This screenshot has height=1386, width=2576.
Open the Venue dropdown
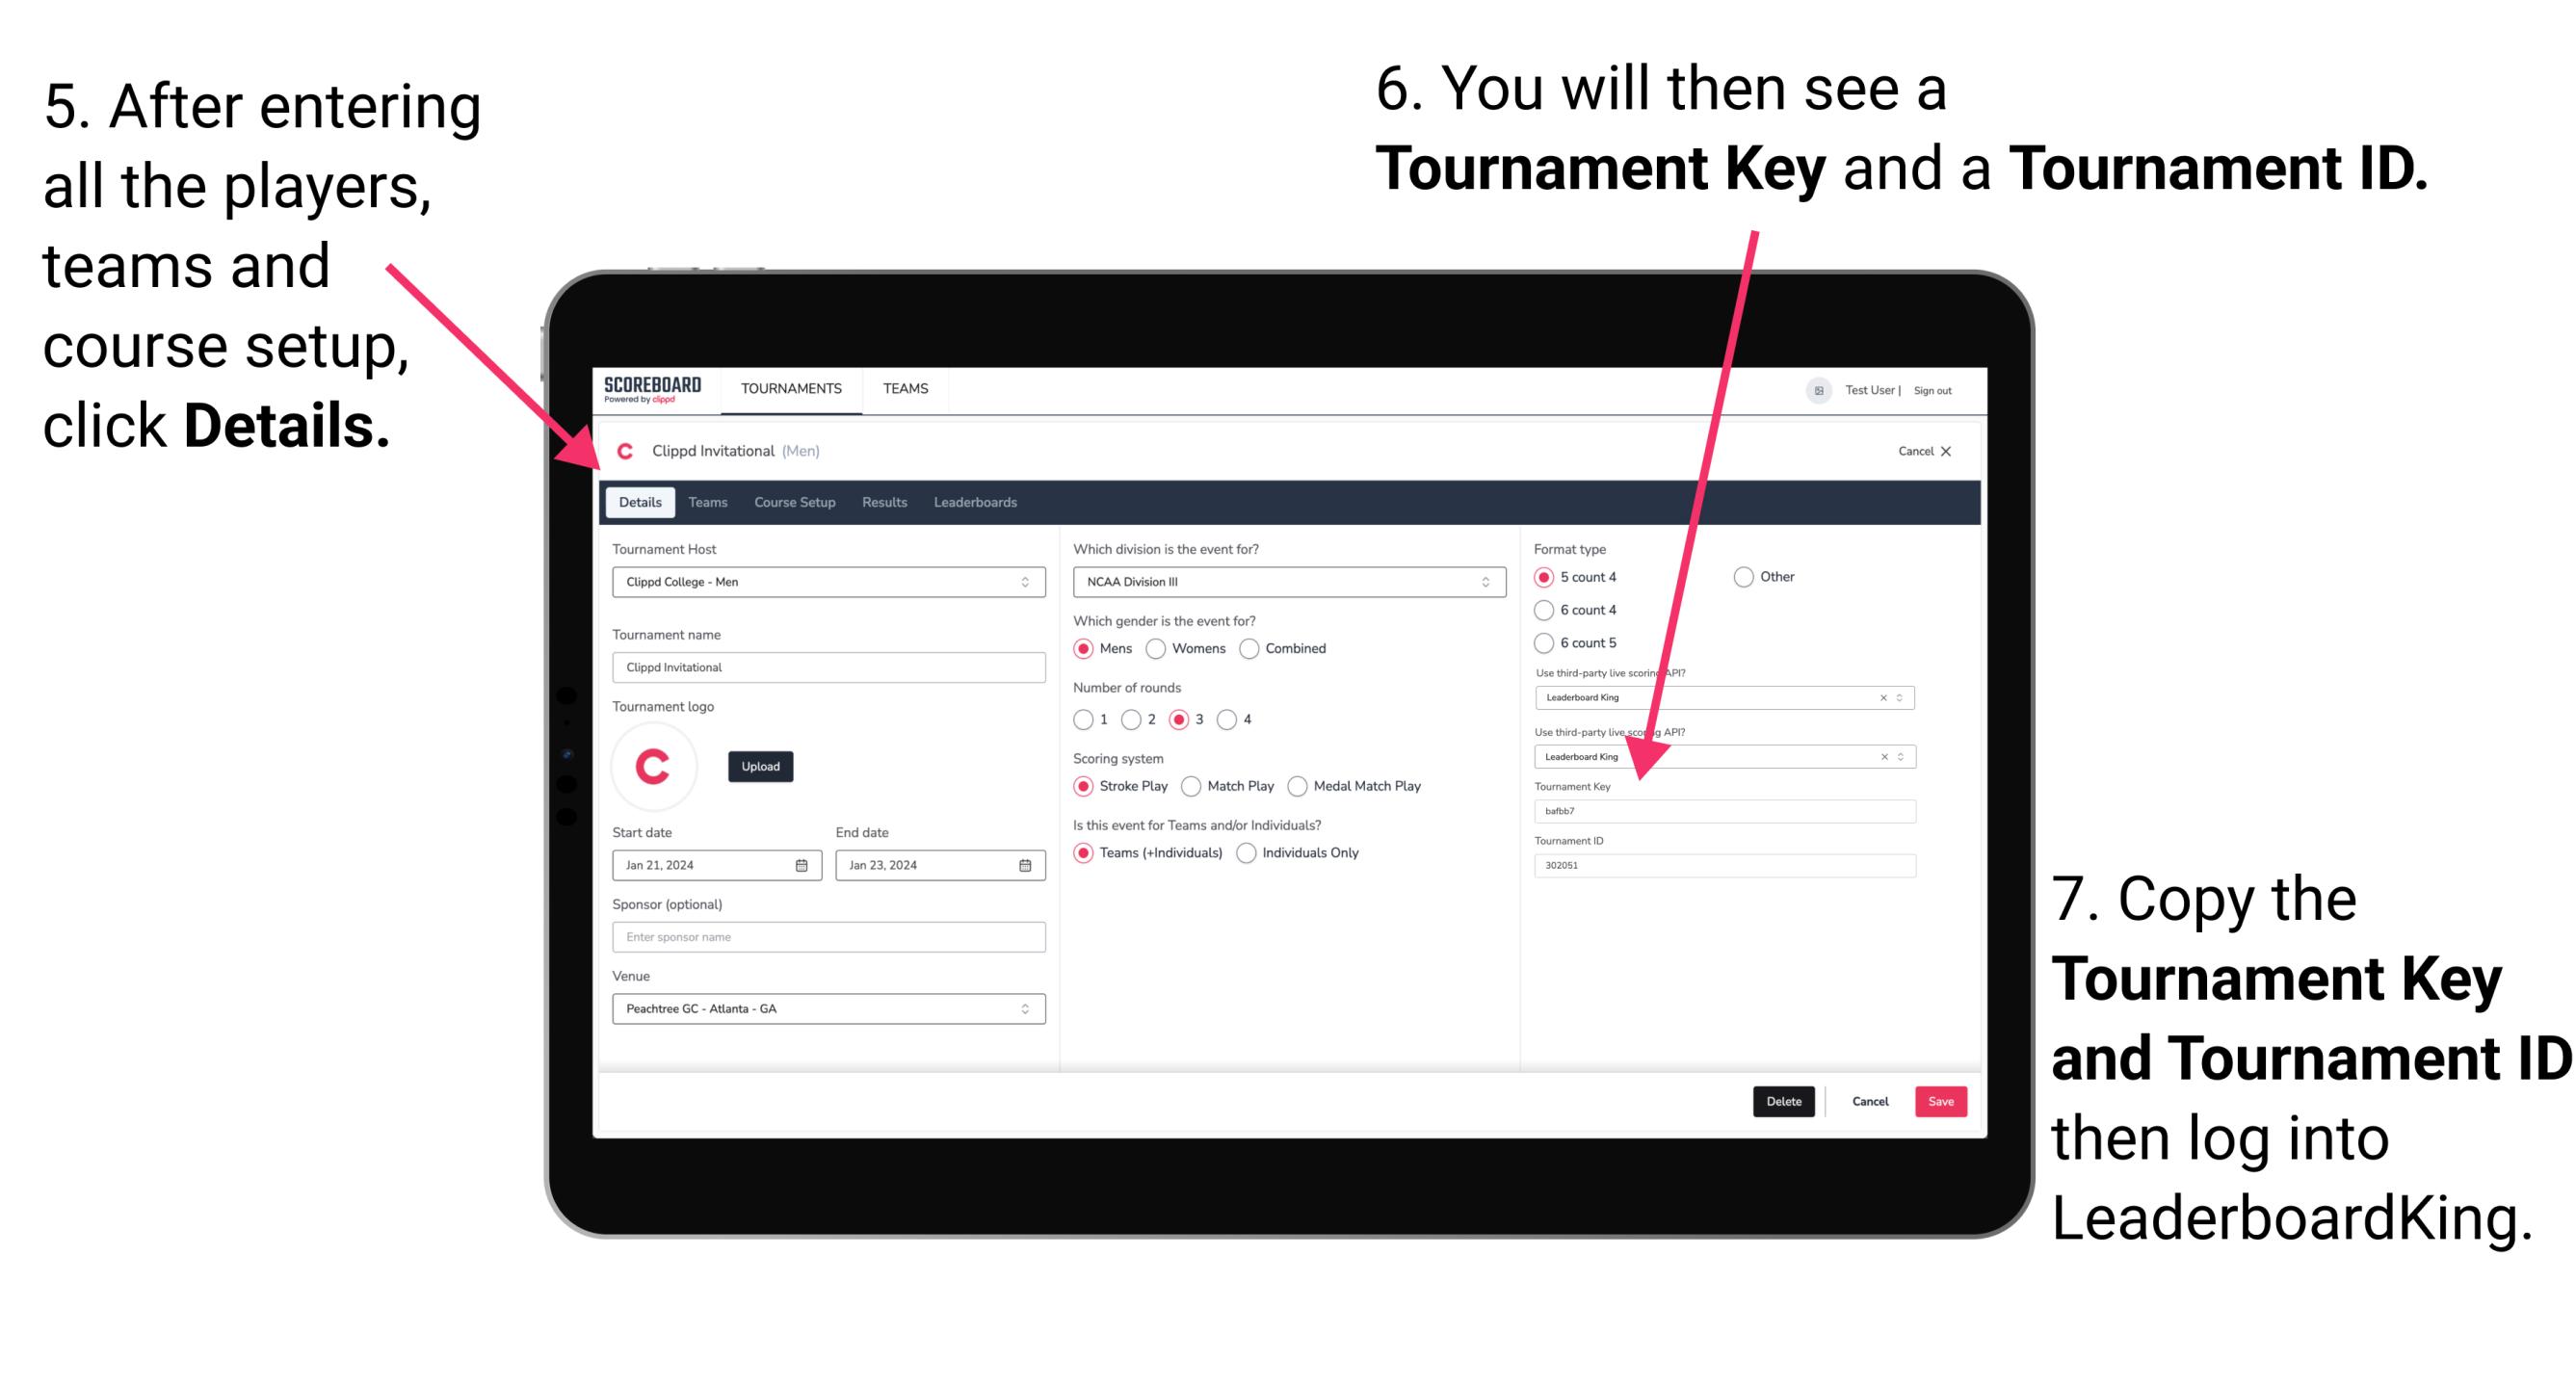1024,1008
